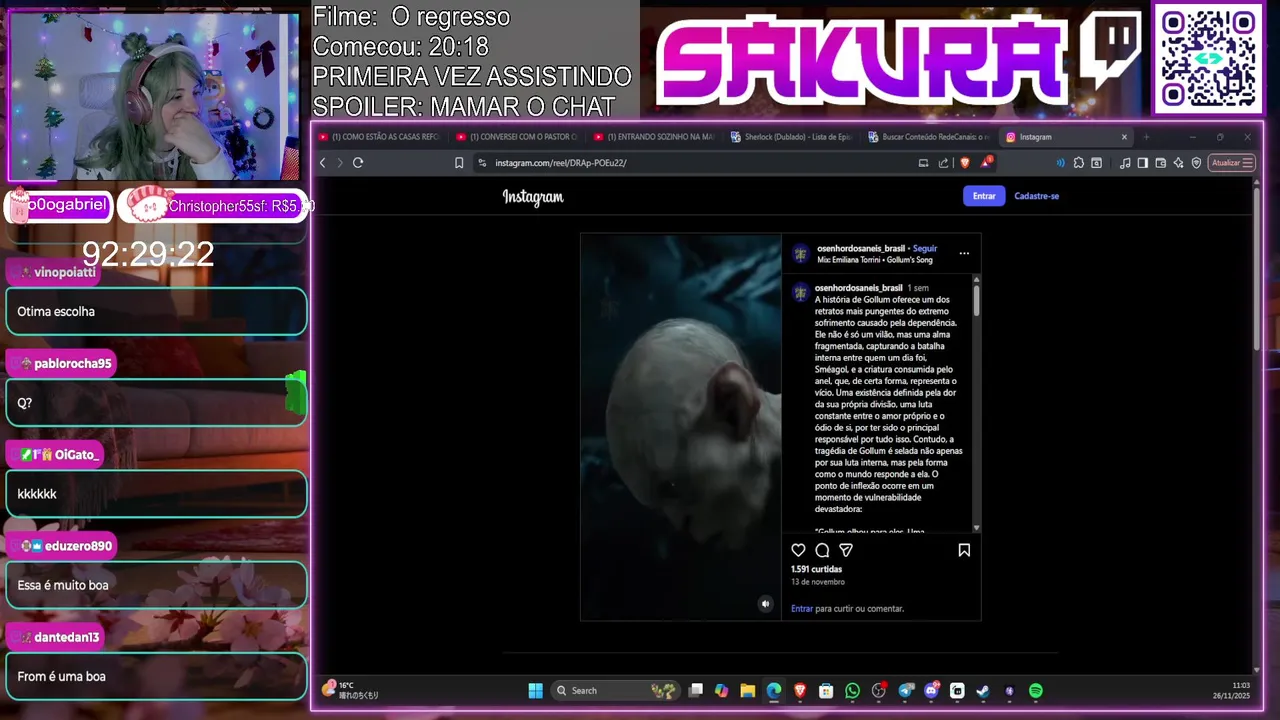This screenshot has height=720, width=1280.
Task: Open the weather widget showing 16°C
Action: click(350, 690)
